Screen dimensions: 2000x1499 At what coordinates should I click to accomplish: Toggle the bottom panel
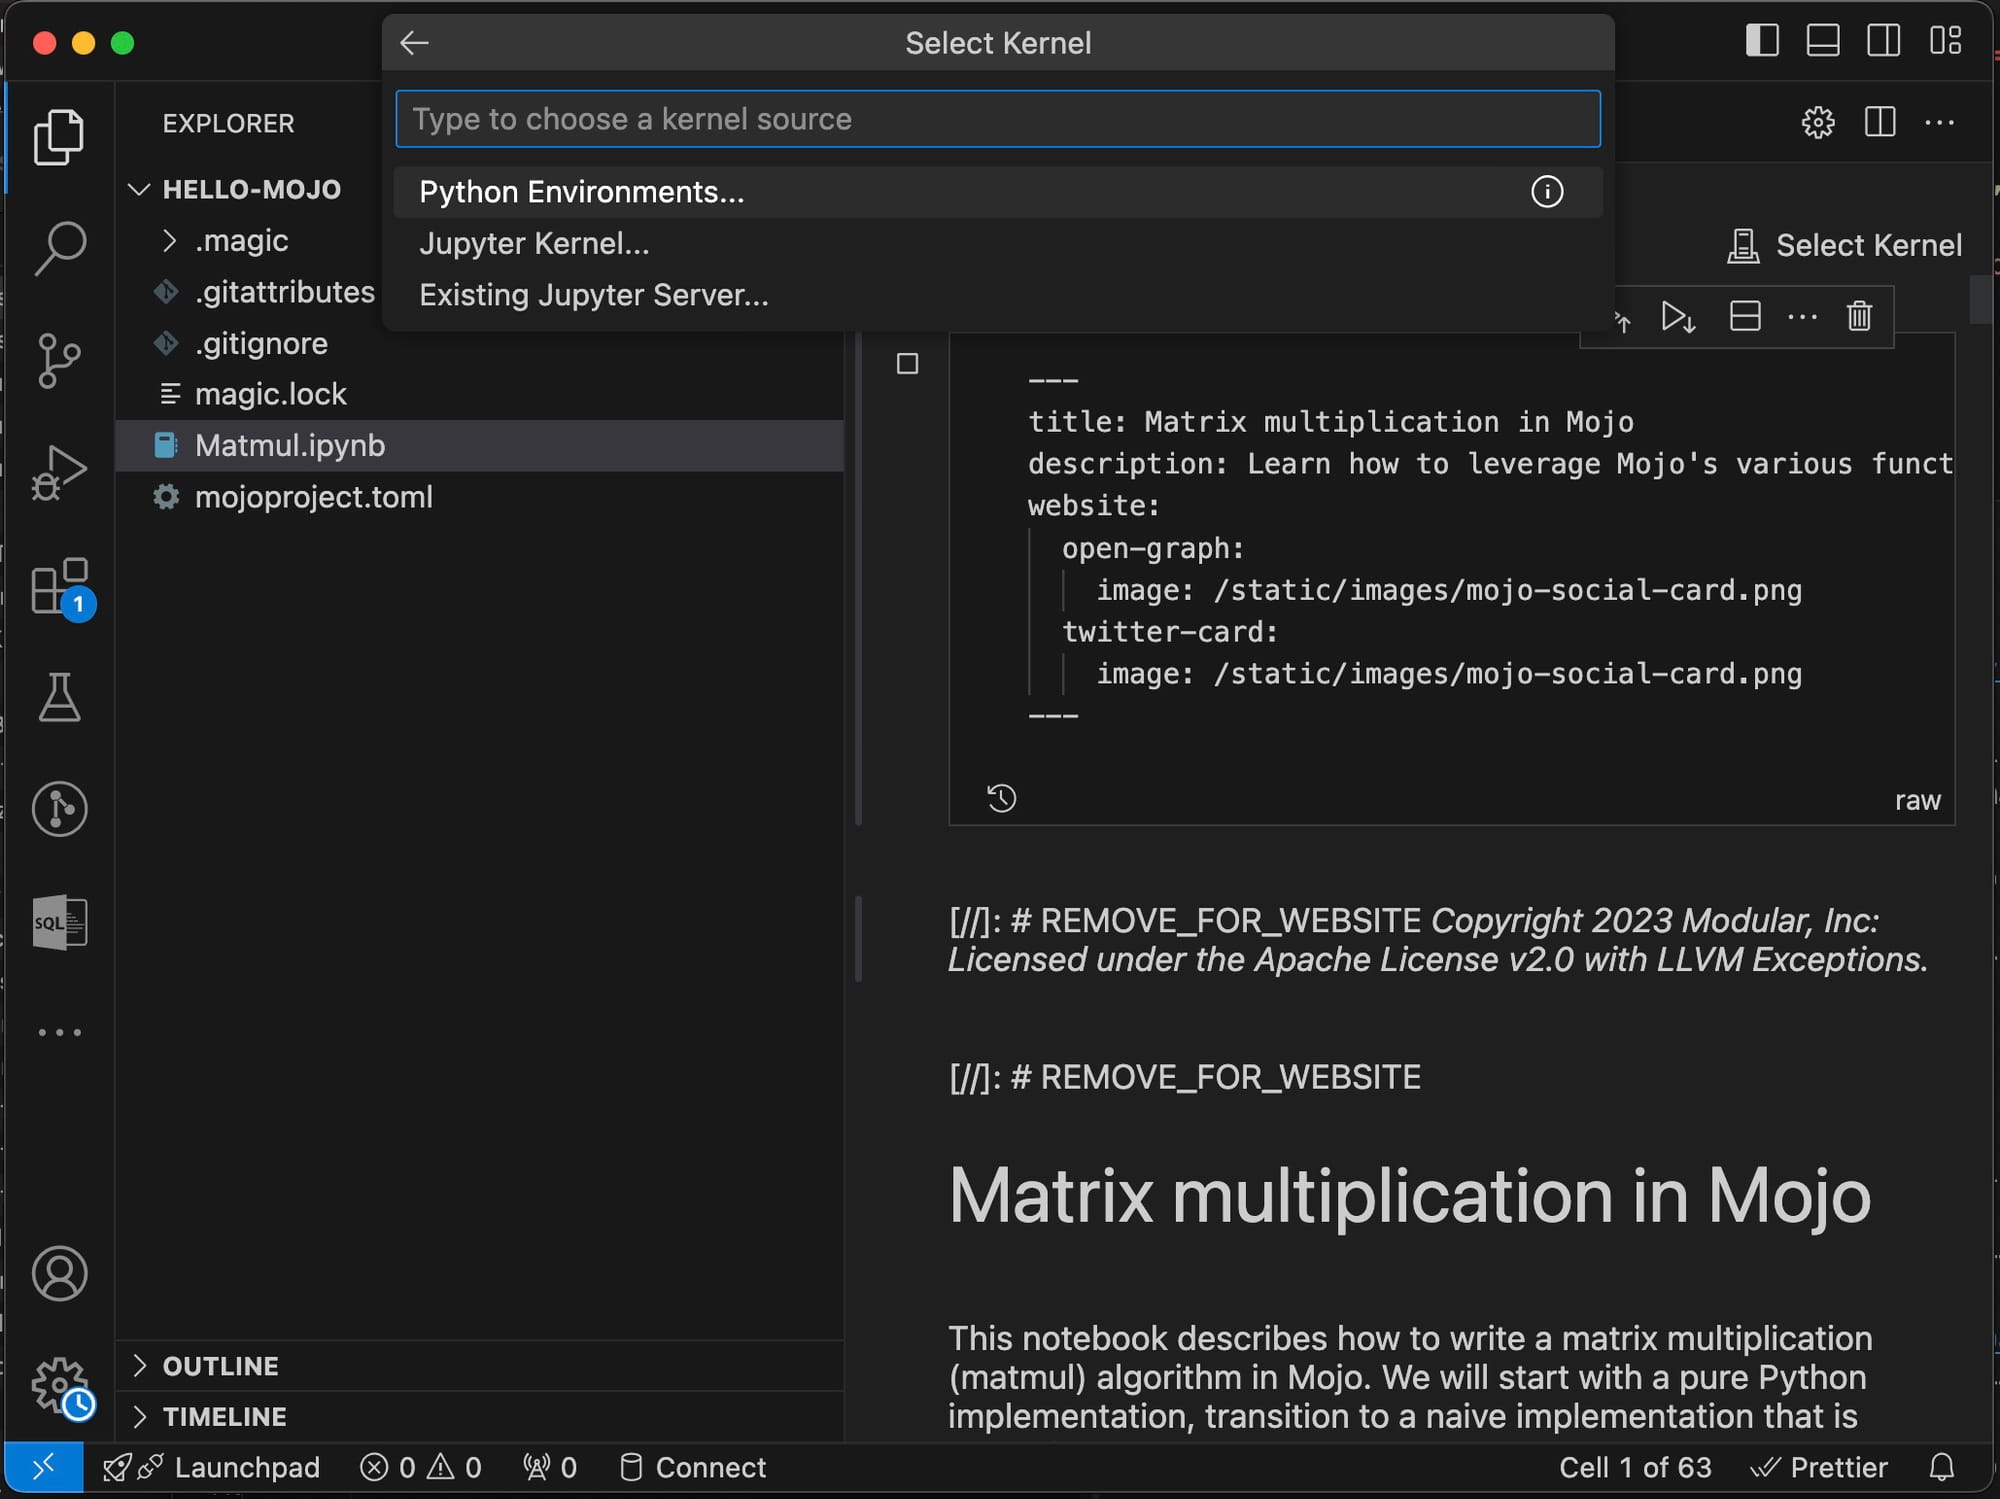pyautogui.click(x=1823, y=41)
